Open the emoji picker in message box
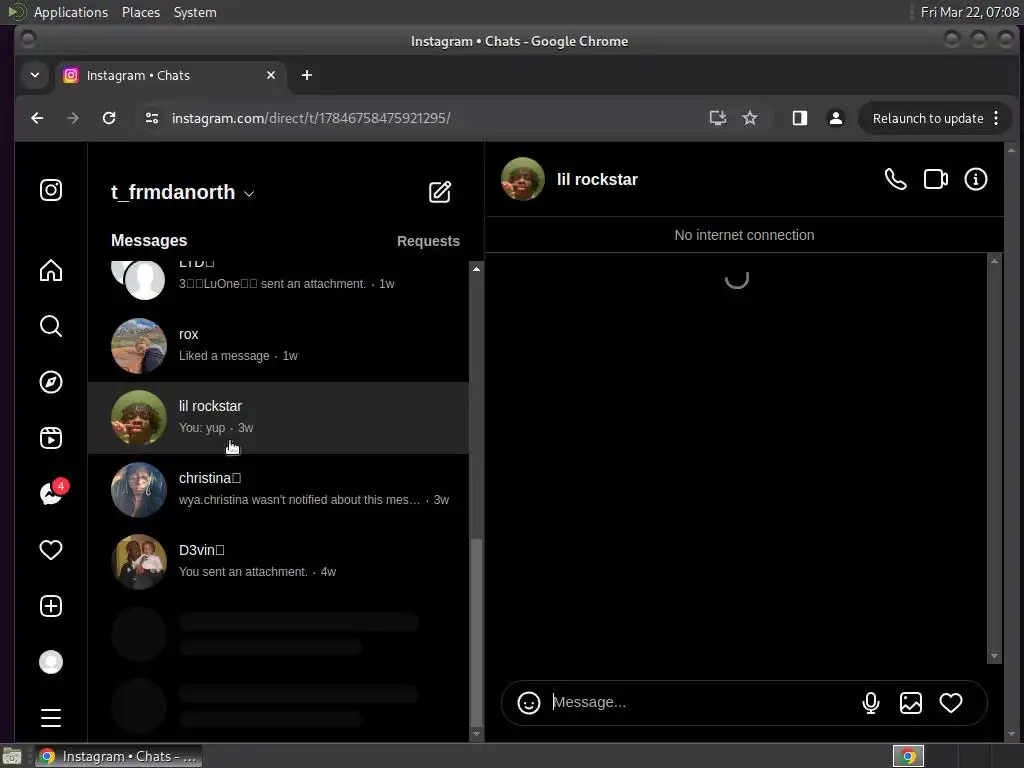The width and height of the screenshot is (1024, 768). click(529, 703)
